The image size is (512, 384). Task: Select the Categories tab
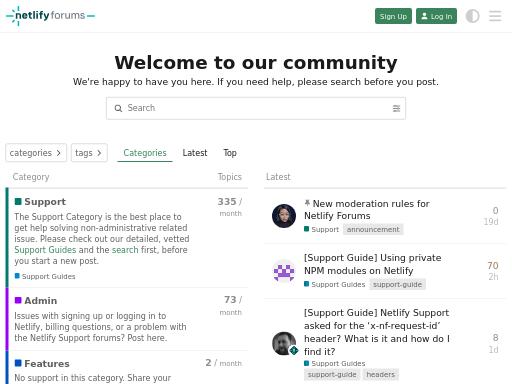point(145,153)
